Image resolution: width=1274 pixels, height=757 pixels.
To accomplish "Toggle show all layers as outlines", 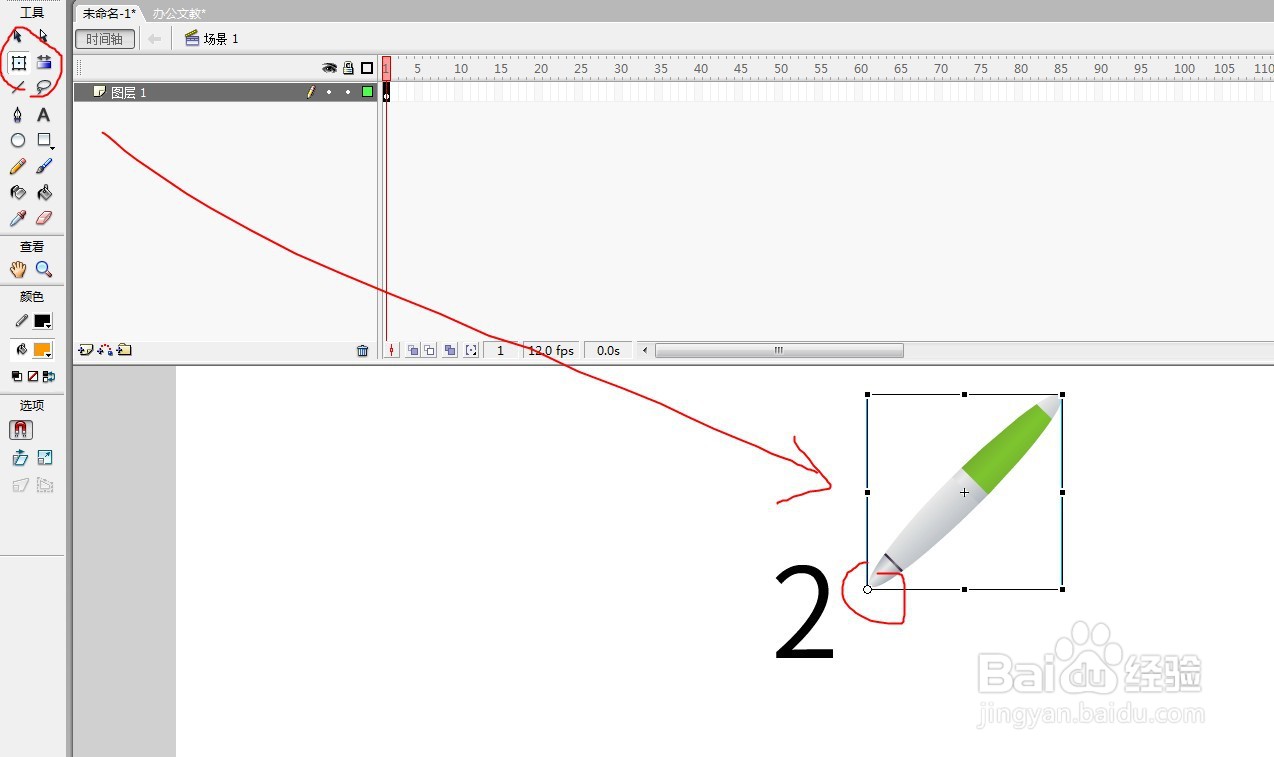I will [x=367, y=68].
